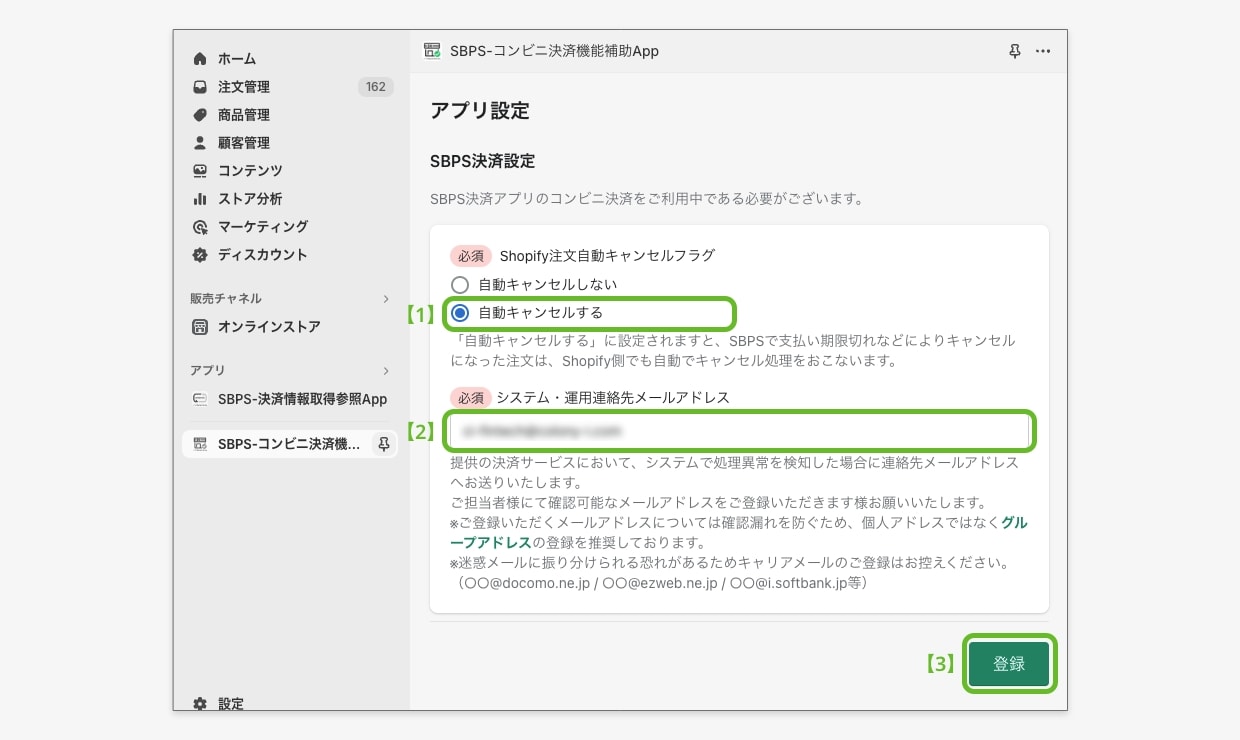This screenshot has width=1240, height=740.
Task: Click the ディスカウント badge icon
Action: point(200,255)
